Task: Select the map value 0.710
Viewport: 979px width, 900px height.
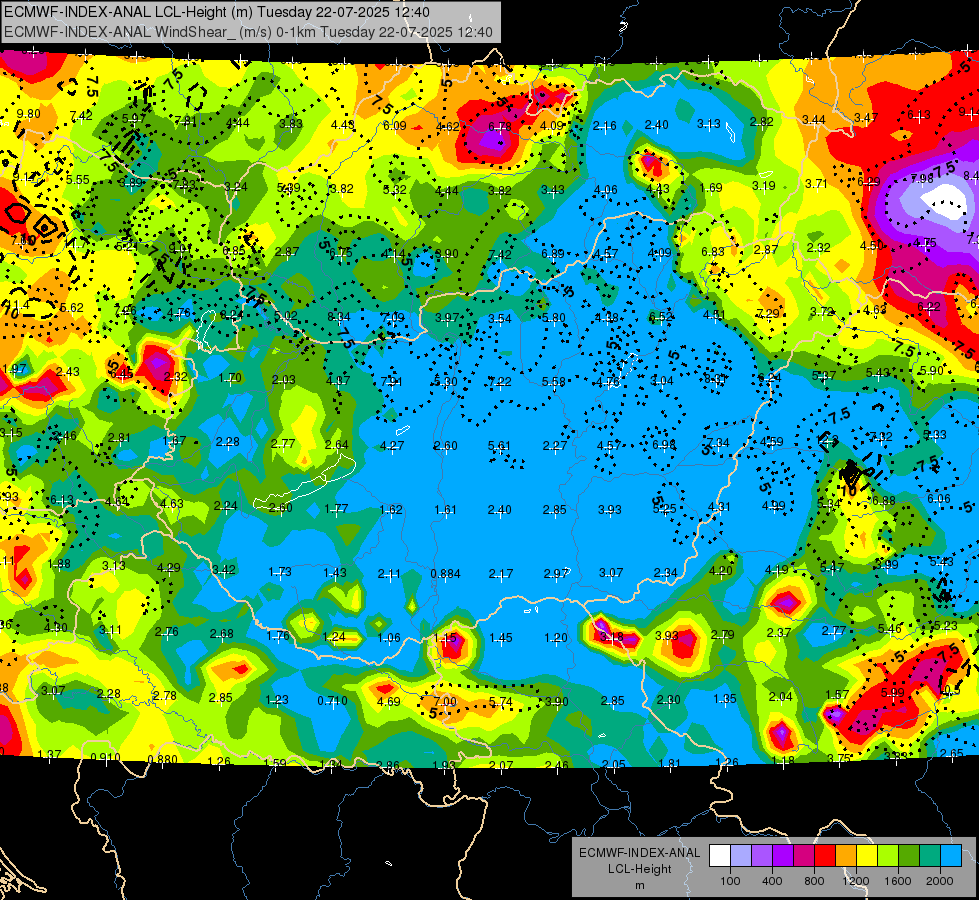Action: [332, 701]
